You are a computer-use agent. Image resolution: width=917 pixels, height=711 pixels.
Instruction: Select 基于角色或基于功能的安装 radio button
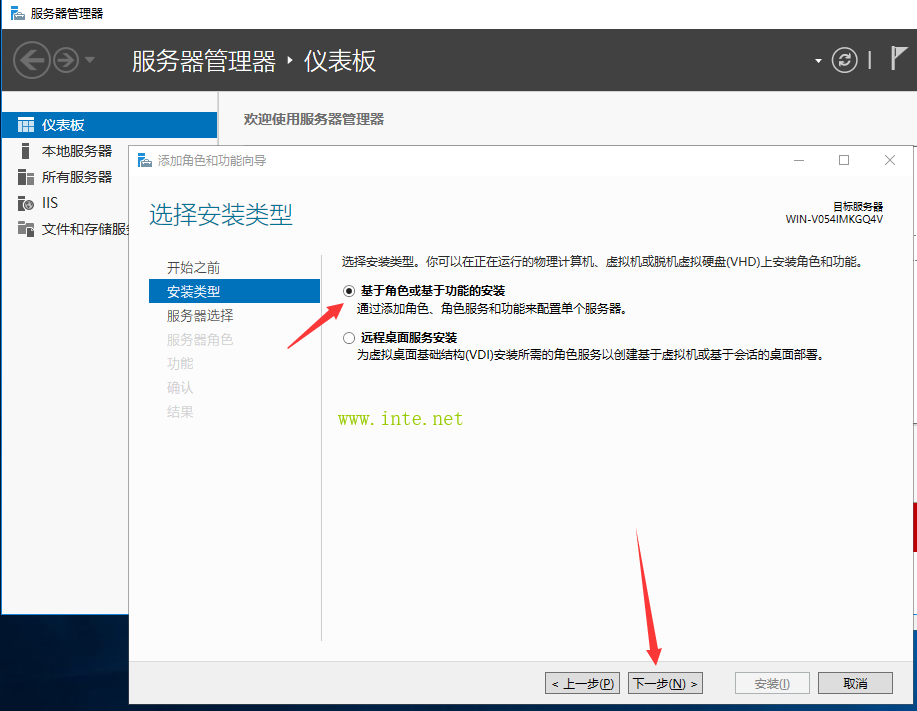tap(349, 291)
